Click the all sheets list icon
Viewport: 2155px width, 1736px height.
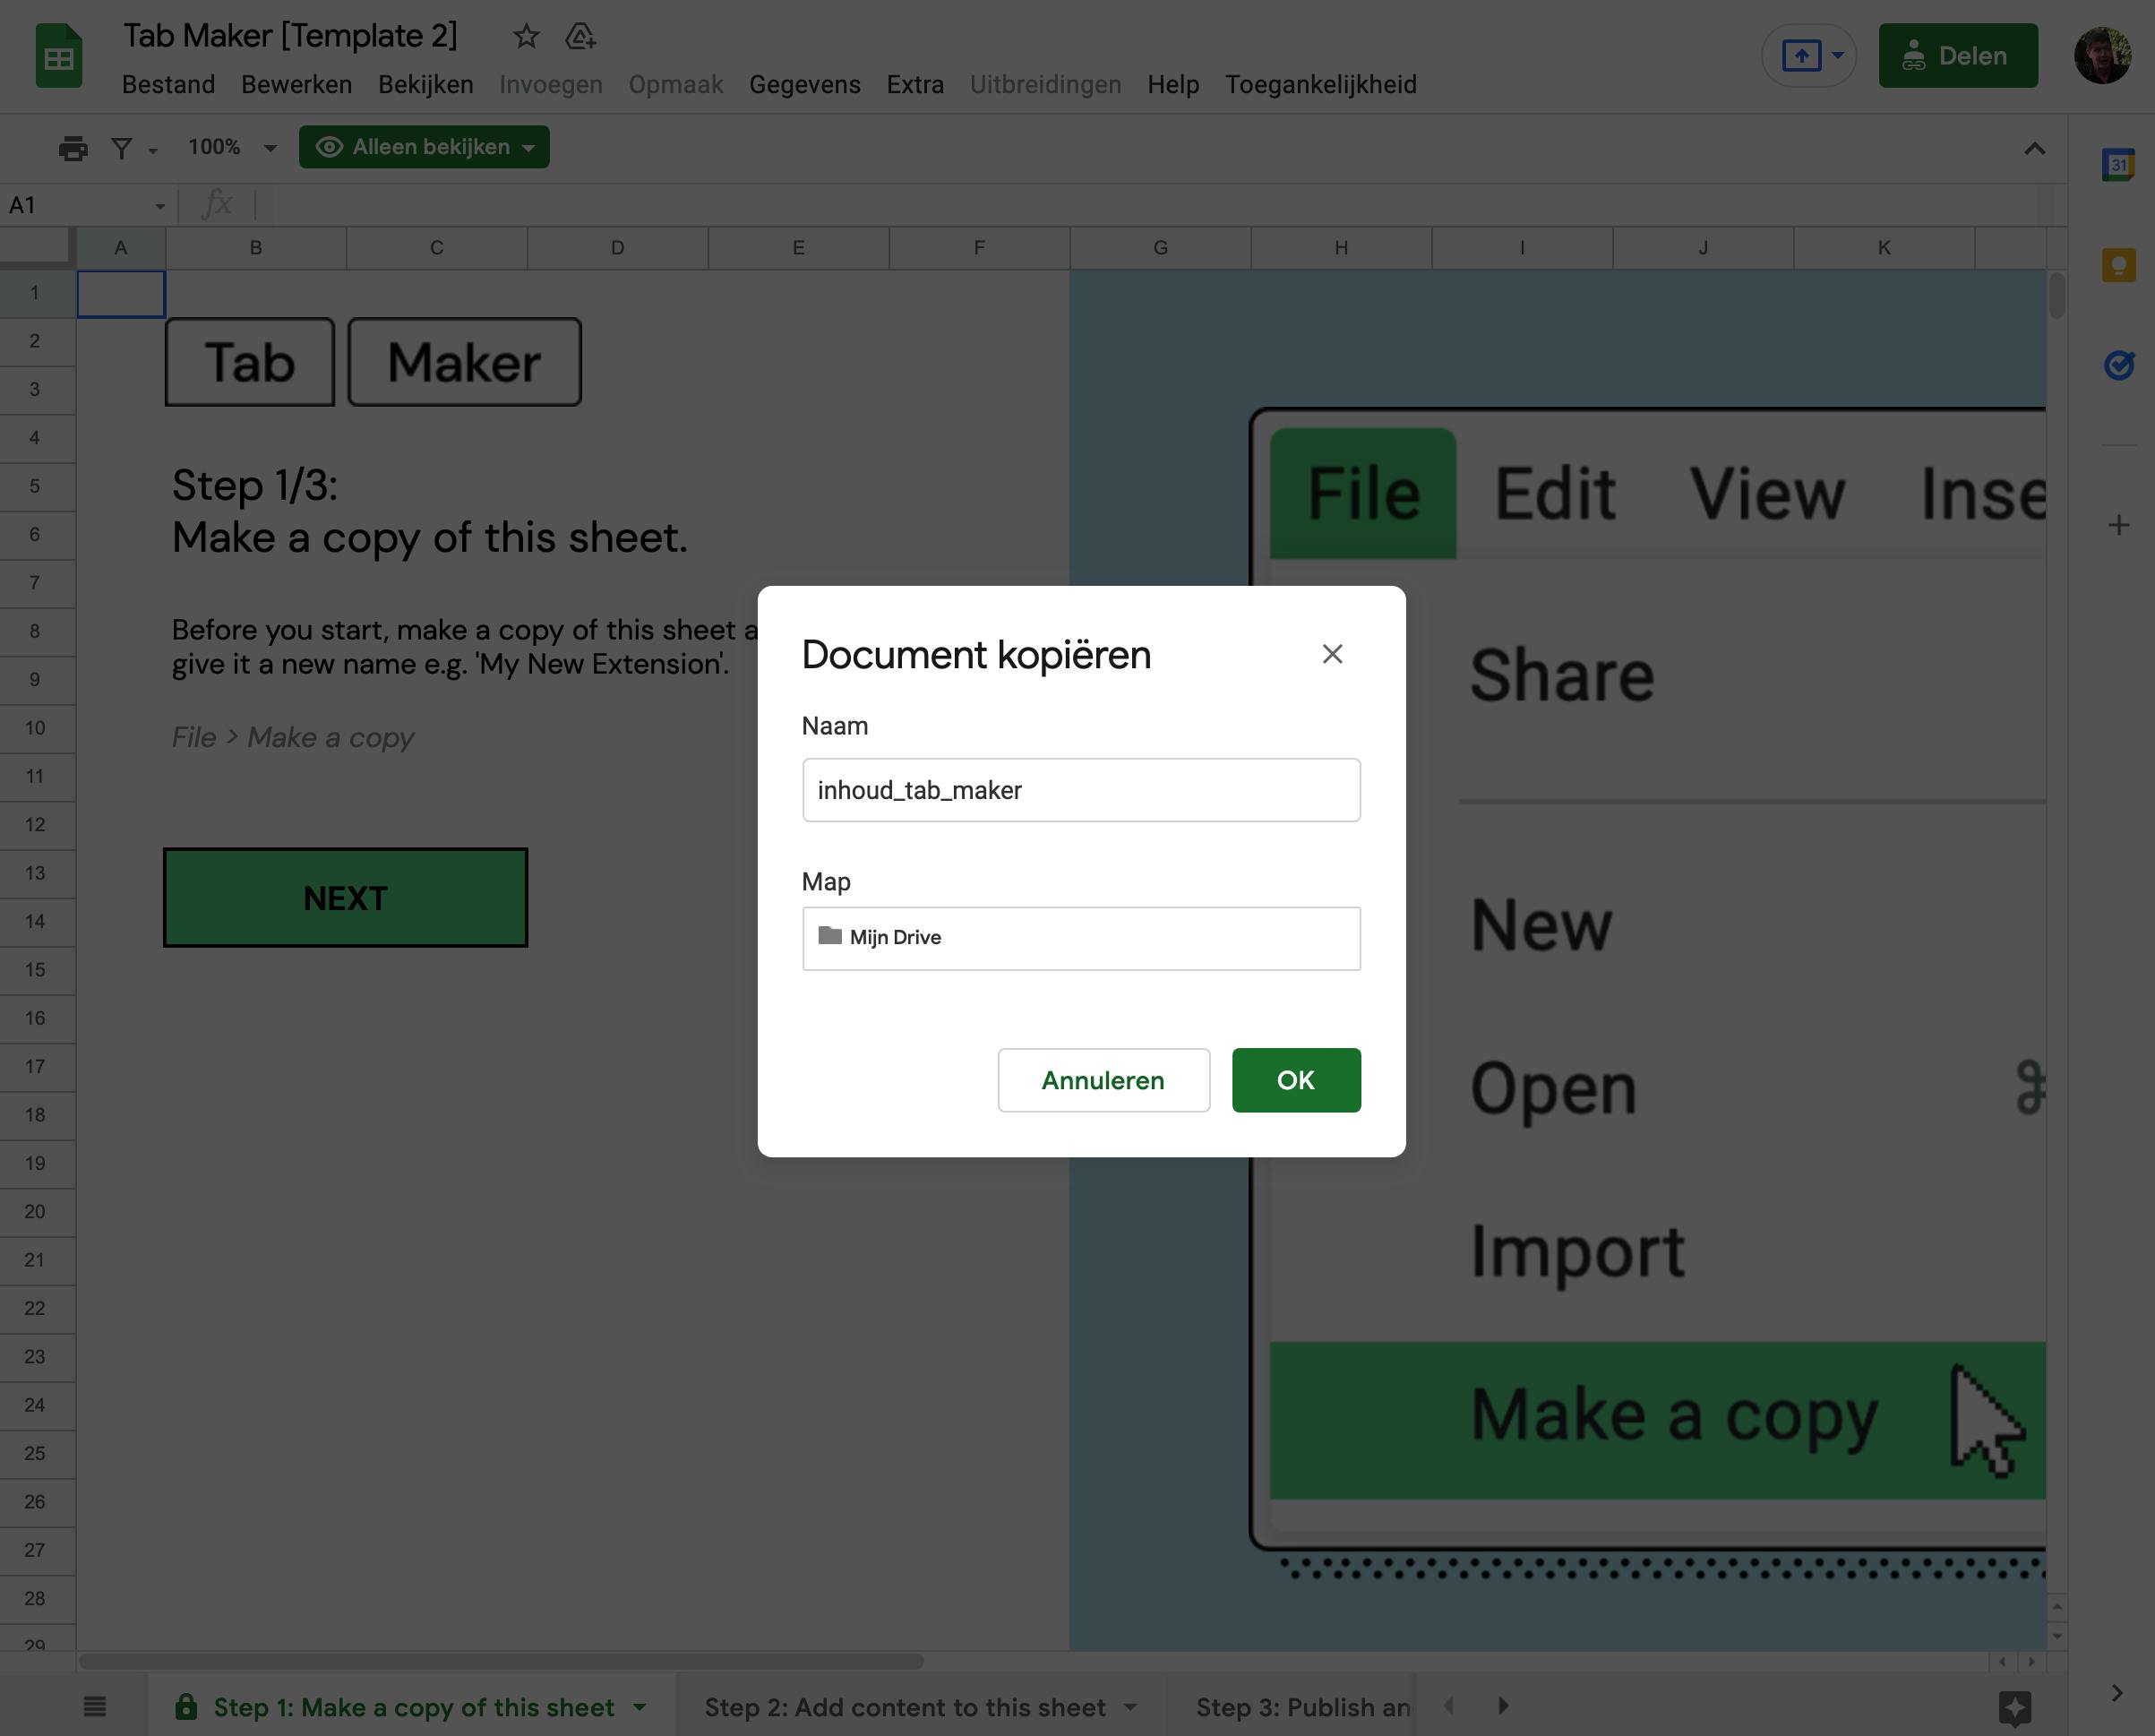[95, 1706]
